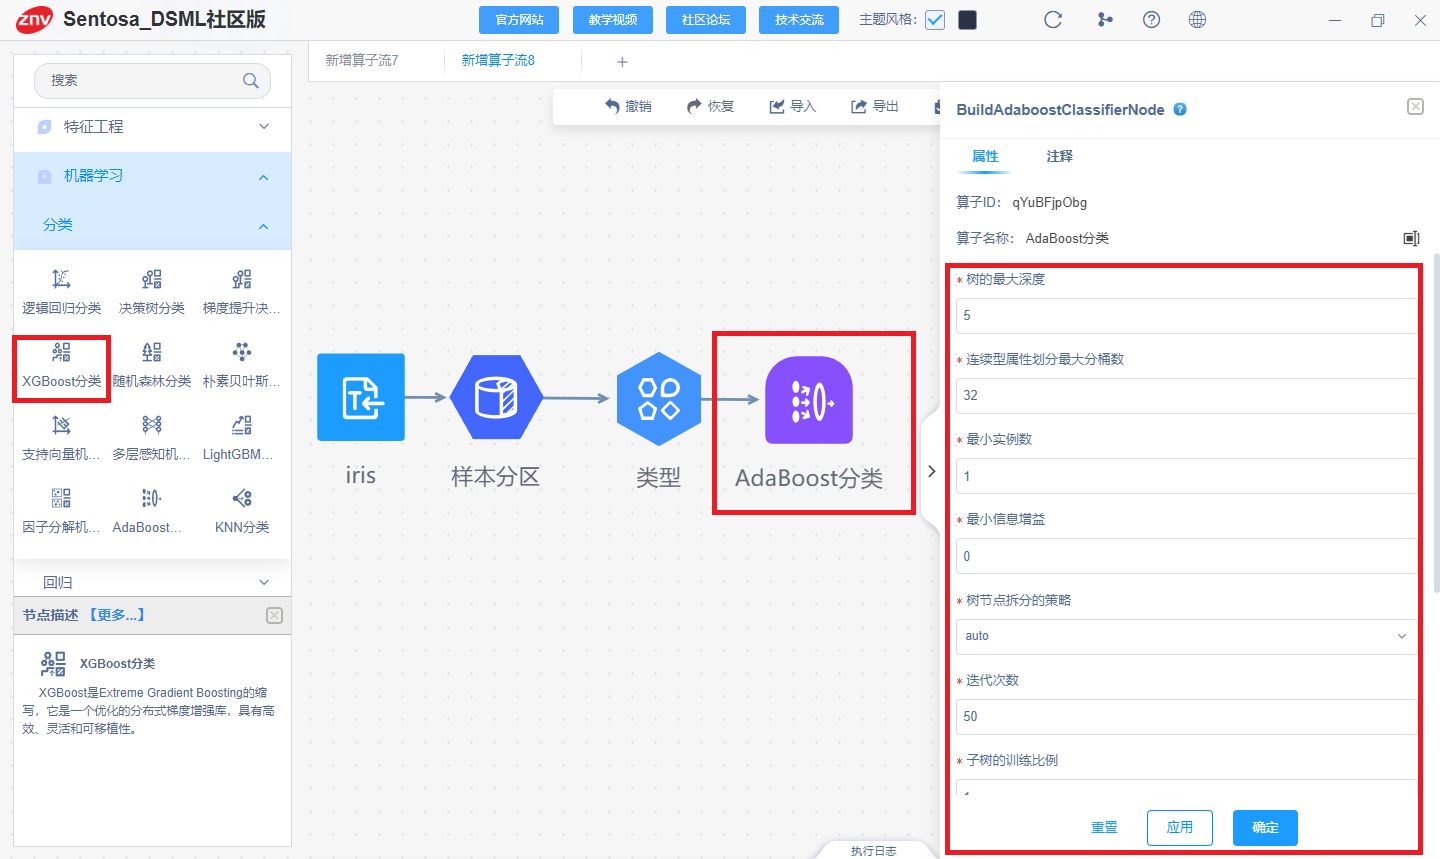Click the 搜索 input field
This screenshot has width=1440, height=859.
click(x=152, y=80)
